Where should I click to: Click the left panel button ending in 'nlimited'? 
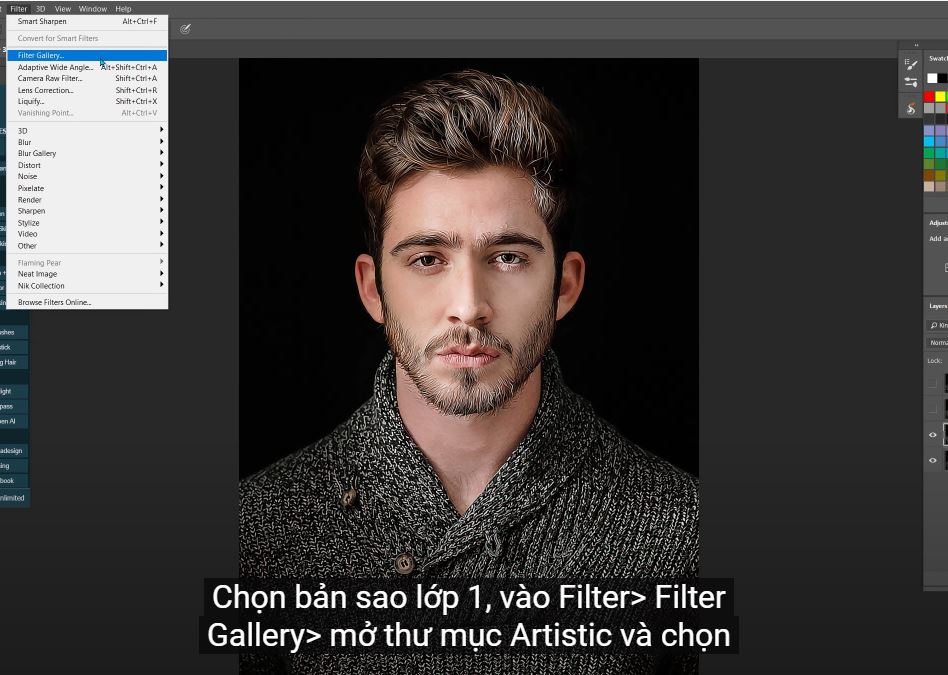(x=15, y=498)
